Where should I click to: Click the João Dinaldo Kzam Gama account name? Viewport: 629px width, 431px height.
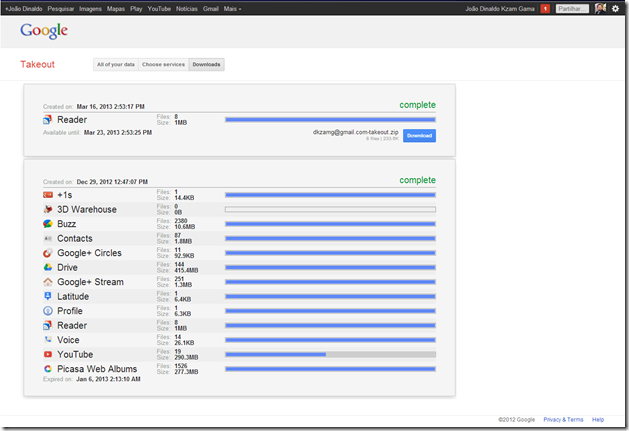[500, 8]
